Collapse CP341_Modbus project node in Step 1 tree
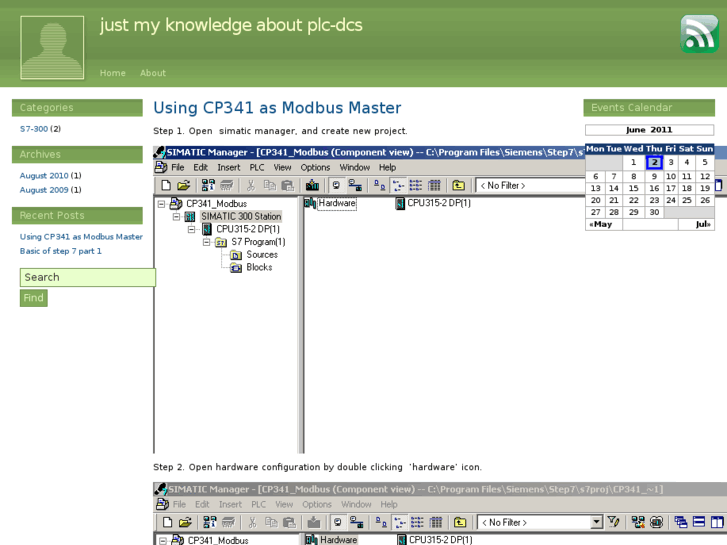The image size is (727, 545). [161, 204]
